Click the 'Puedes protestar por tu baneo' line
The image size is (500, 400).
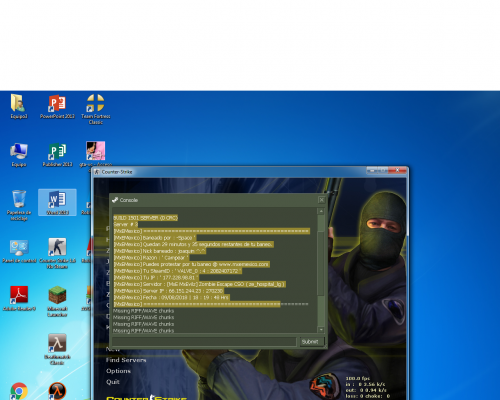click(191, 264)
